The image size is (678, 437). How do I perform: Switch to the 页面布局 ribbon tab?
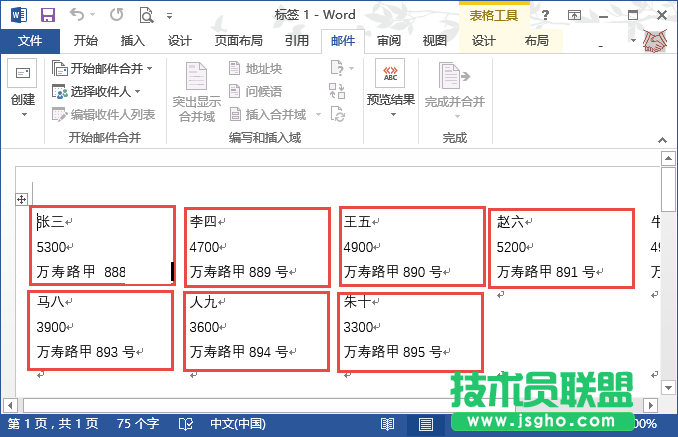(238, 41)
